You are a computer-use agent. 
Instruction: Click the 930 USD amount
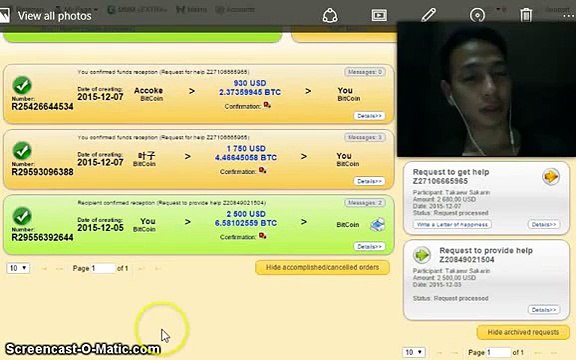(x=250, y=83)
